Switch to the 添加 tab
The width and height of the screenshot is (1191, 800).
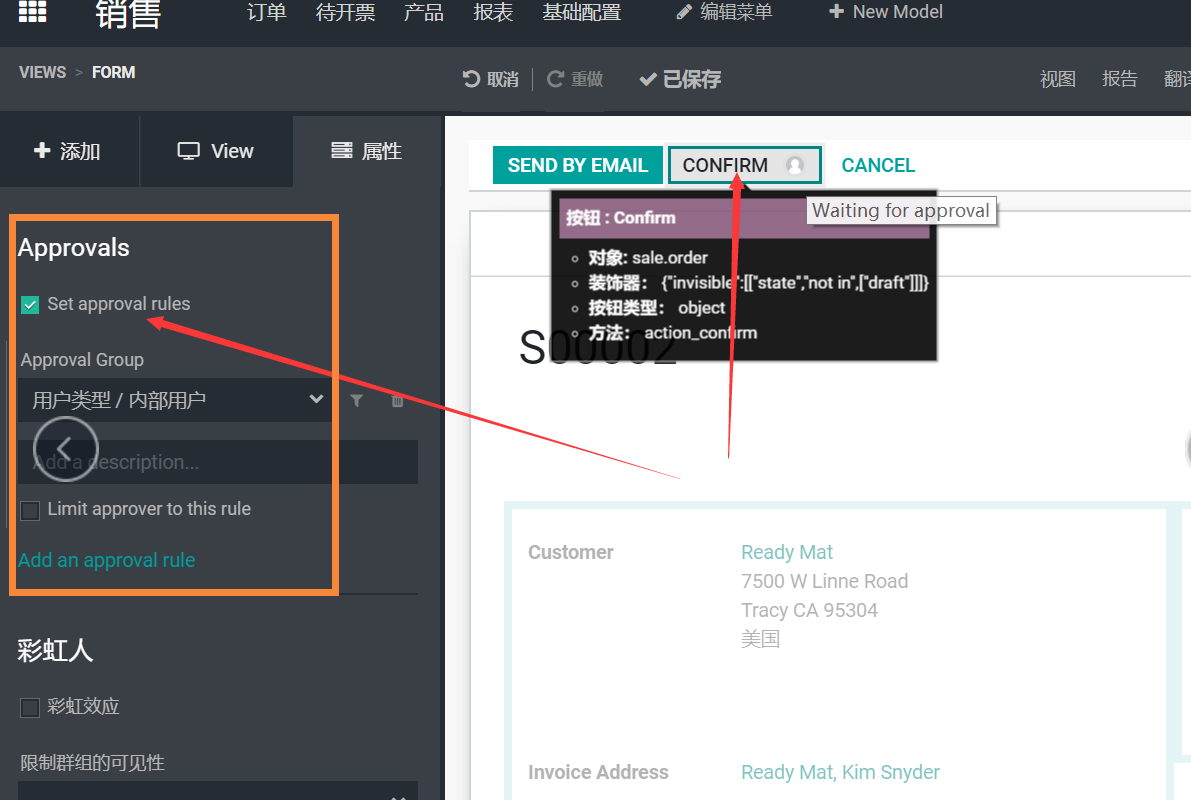click(68, 151)
